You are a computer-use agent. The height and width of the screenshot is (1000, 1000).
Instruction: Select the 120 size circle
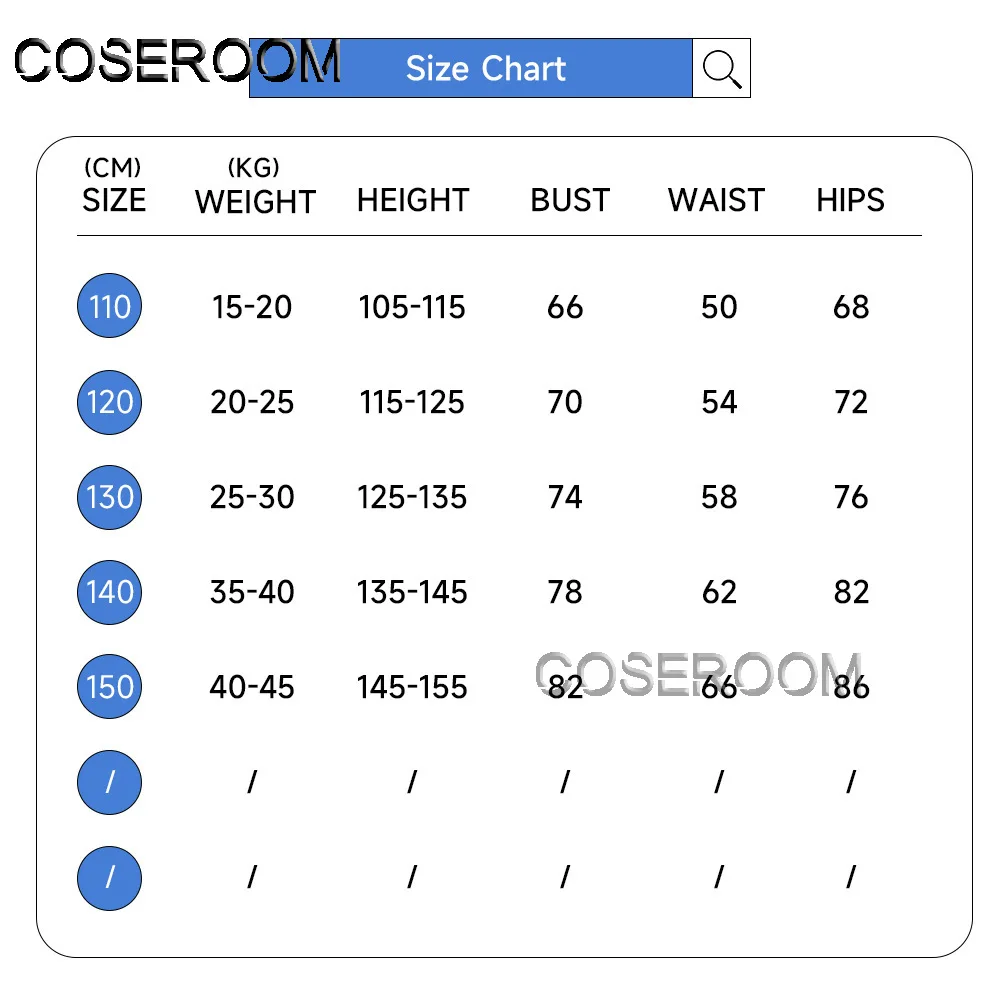[110, 402]
